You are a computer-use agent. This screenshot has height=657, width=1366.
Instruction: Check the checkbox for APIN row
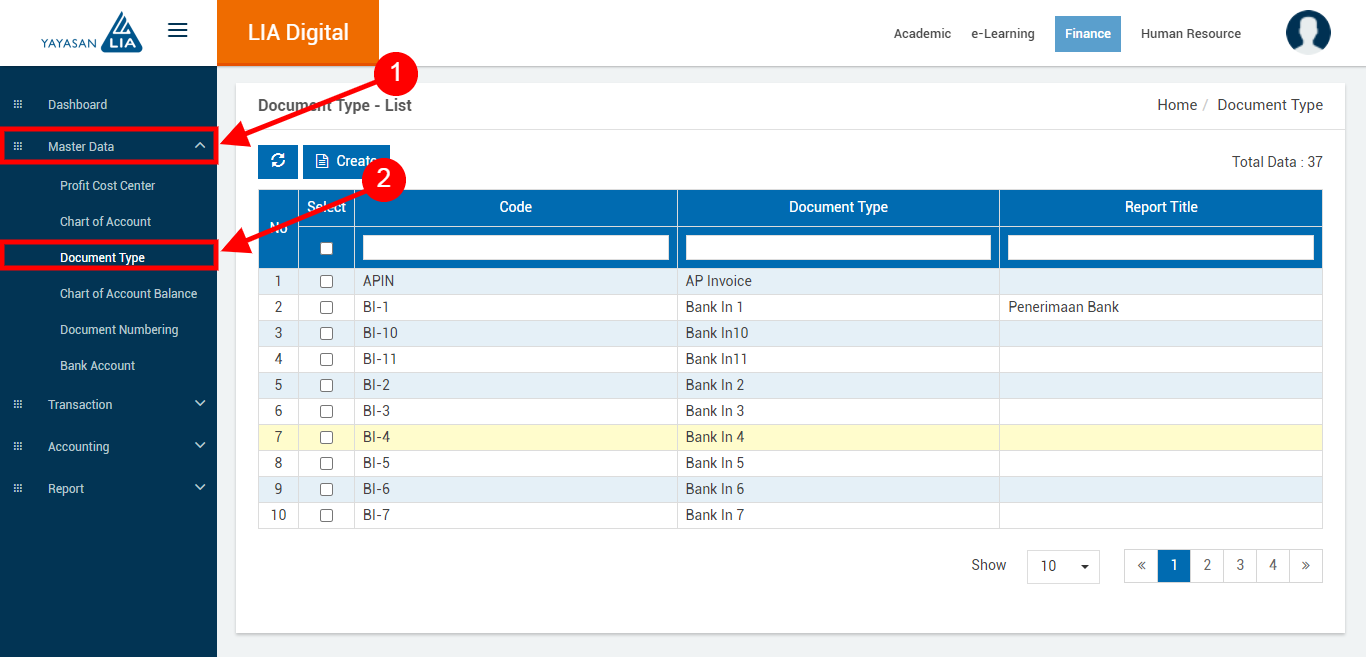click(x=326, y=282)
